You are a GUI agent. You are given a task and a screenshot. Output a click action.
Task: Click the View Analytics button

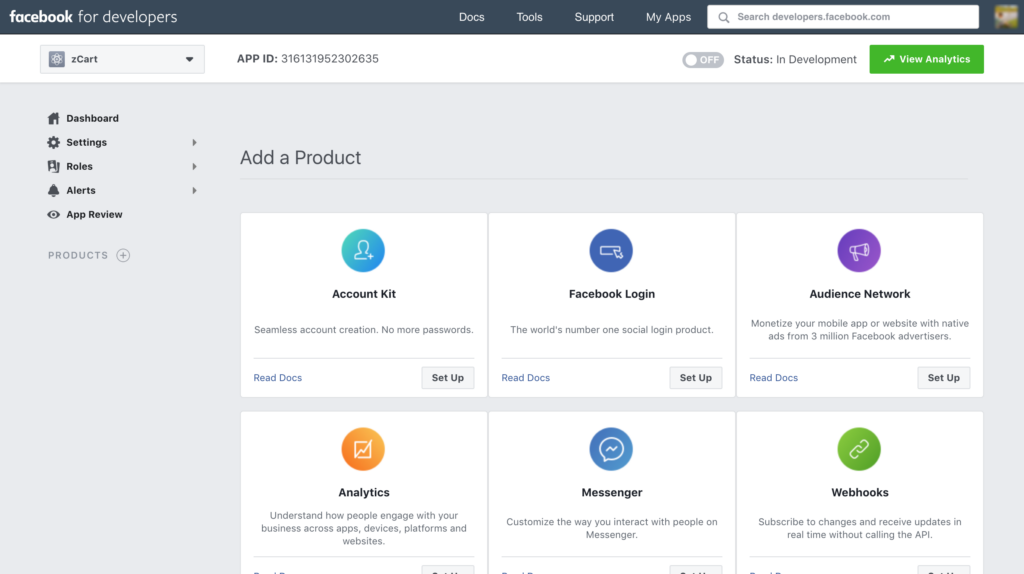pos(926,59)
